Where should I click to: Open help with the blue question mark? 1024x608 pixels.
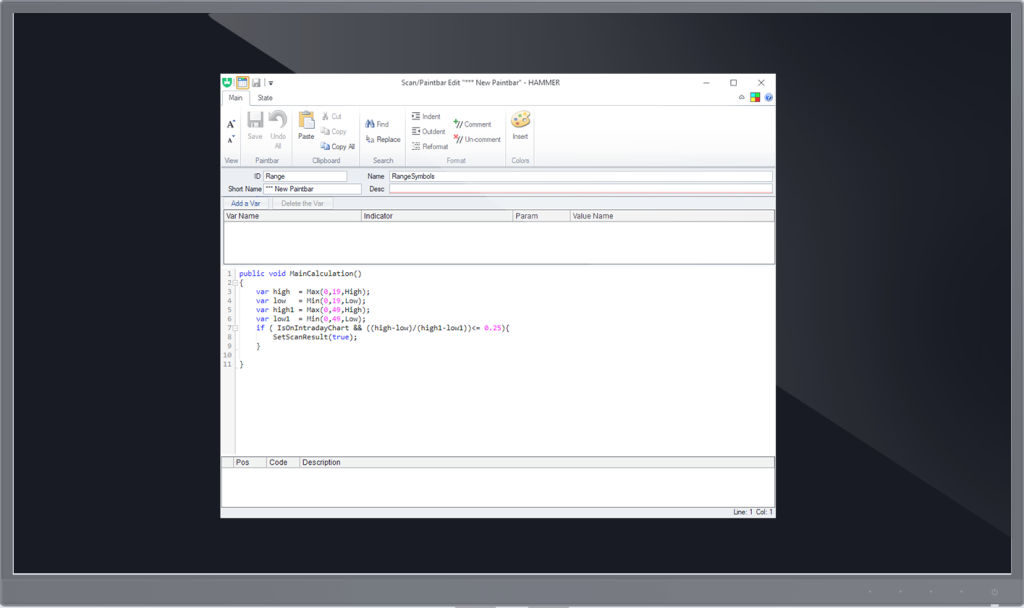(x=769, y=97)
